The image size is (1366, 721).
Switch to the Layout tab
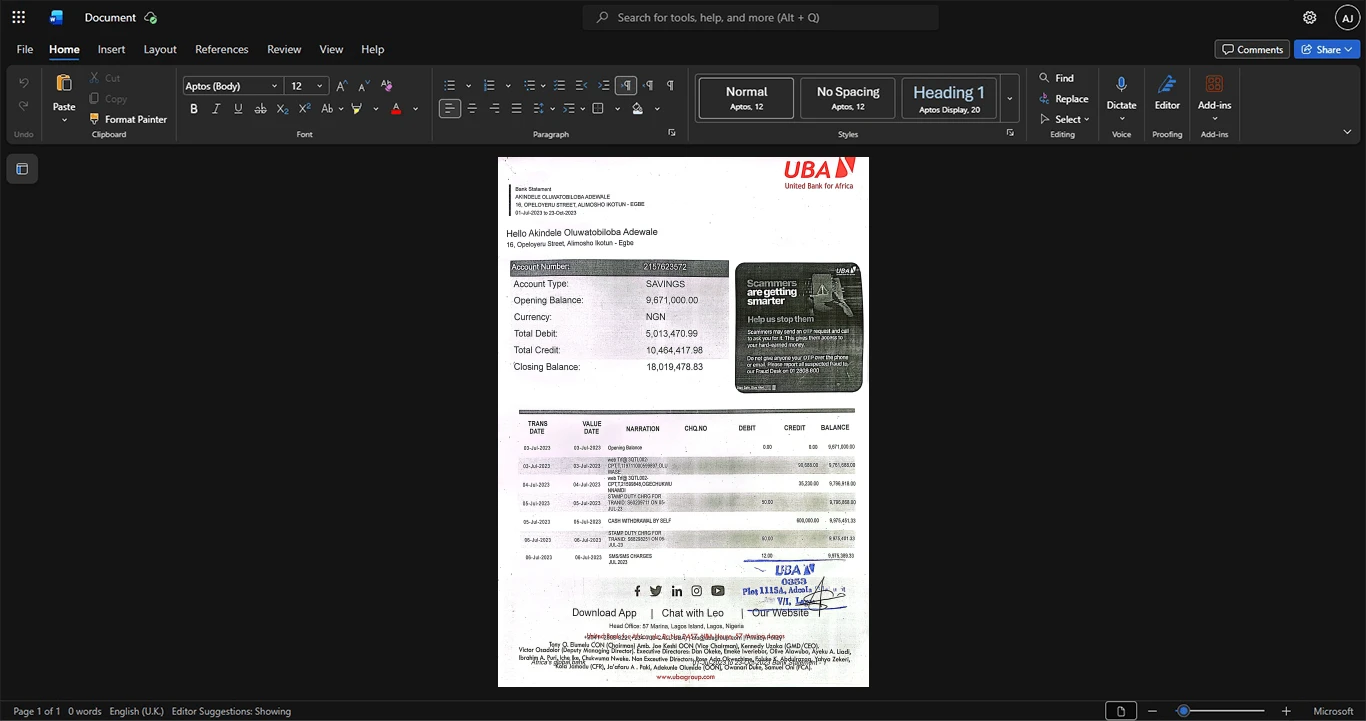pos(160,49)
